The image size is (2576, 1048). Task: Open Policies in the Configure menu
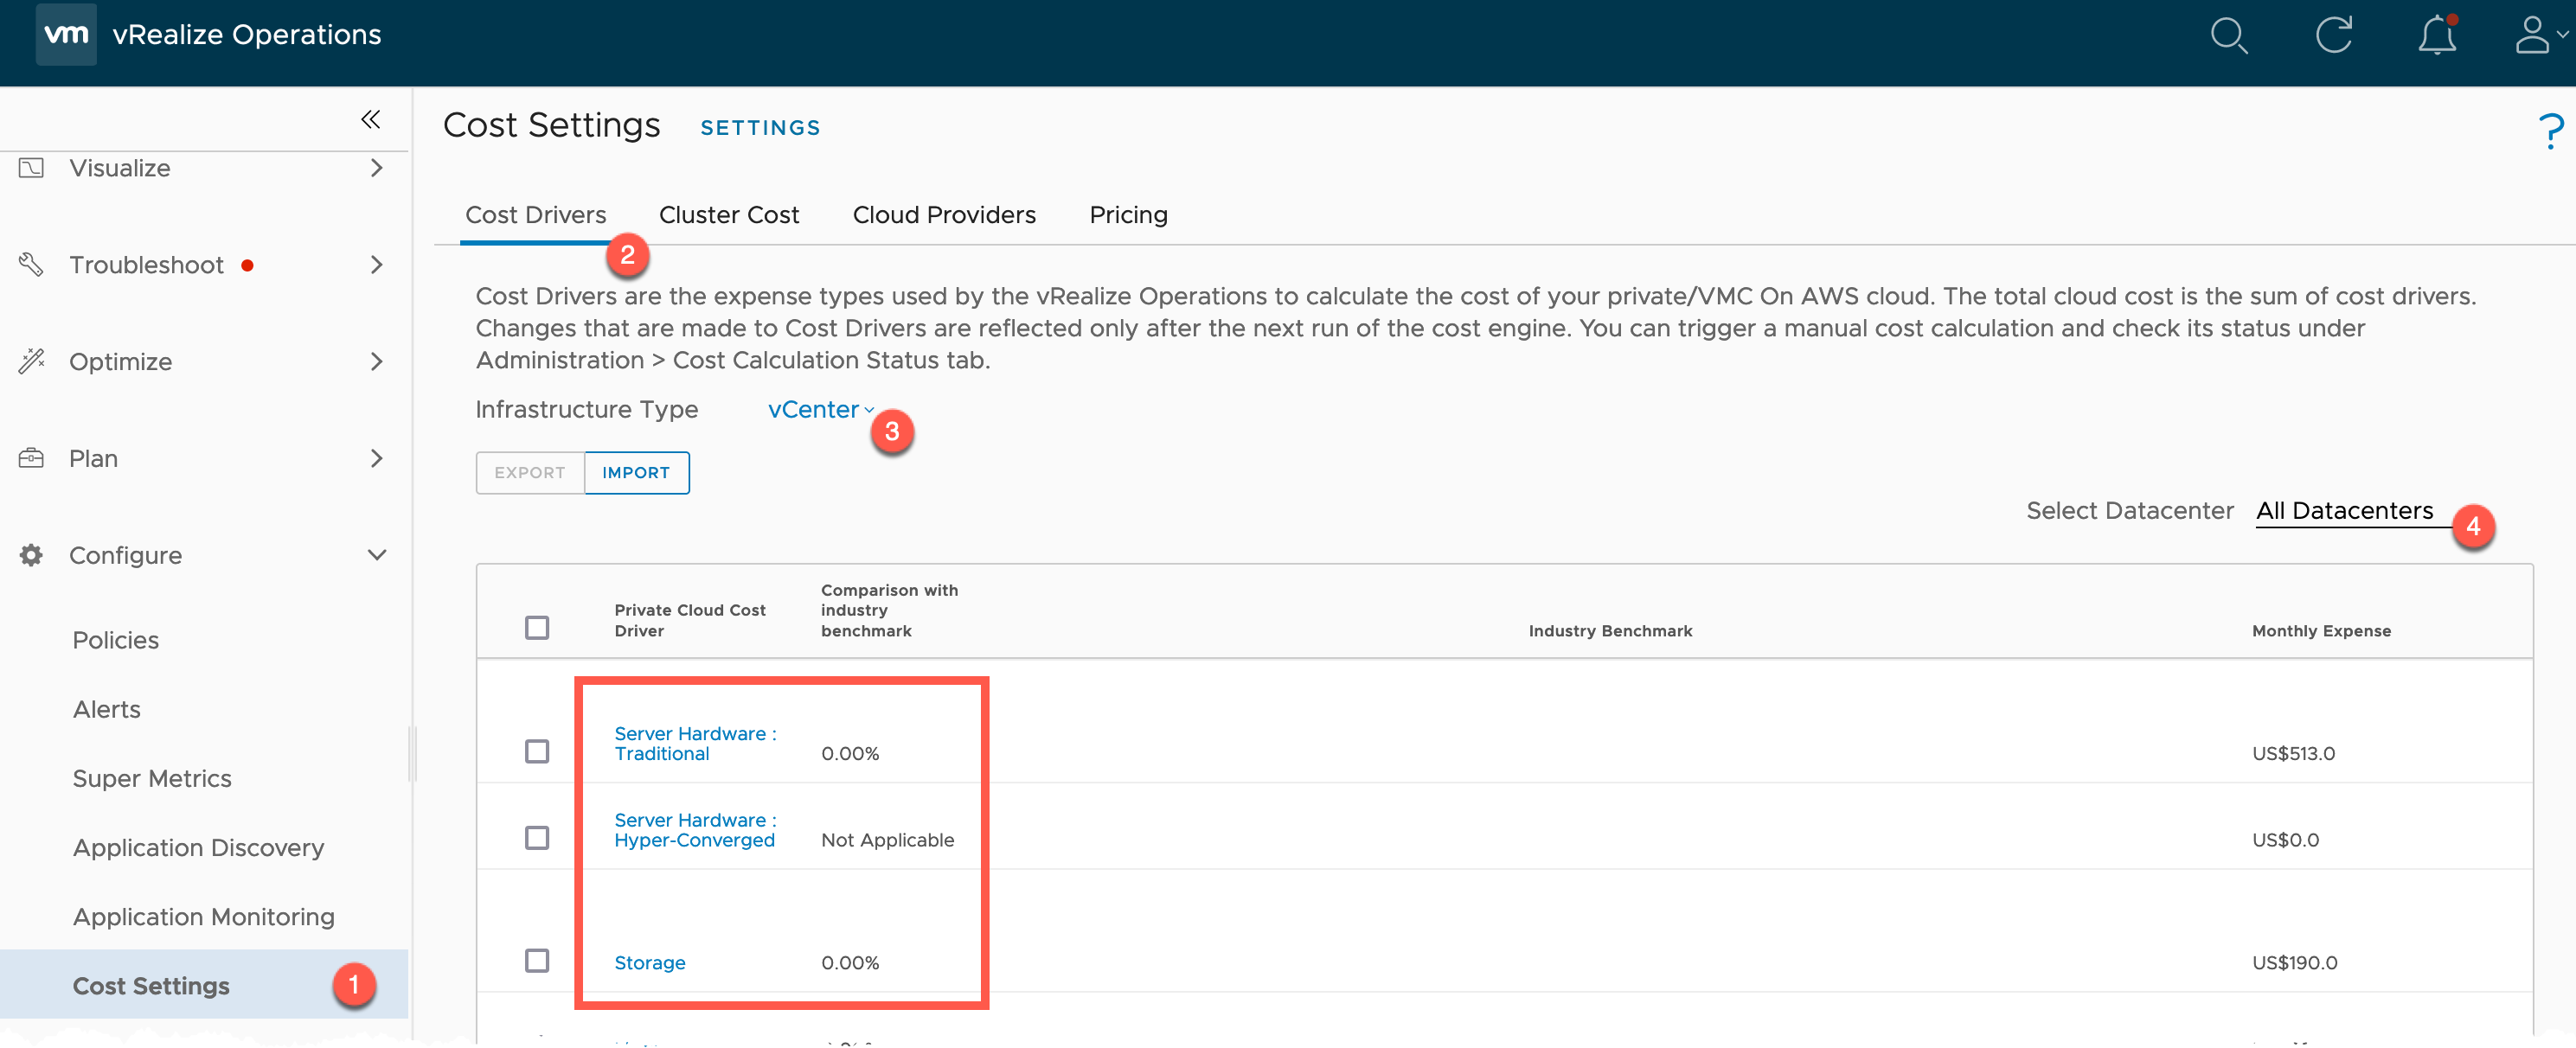coord(116,640)
